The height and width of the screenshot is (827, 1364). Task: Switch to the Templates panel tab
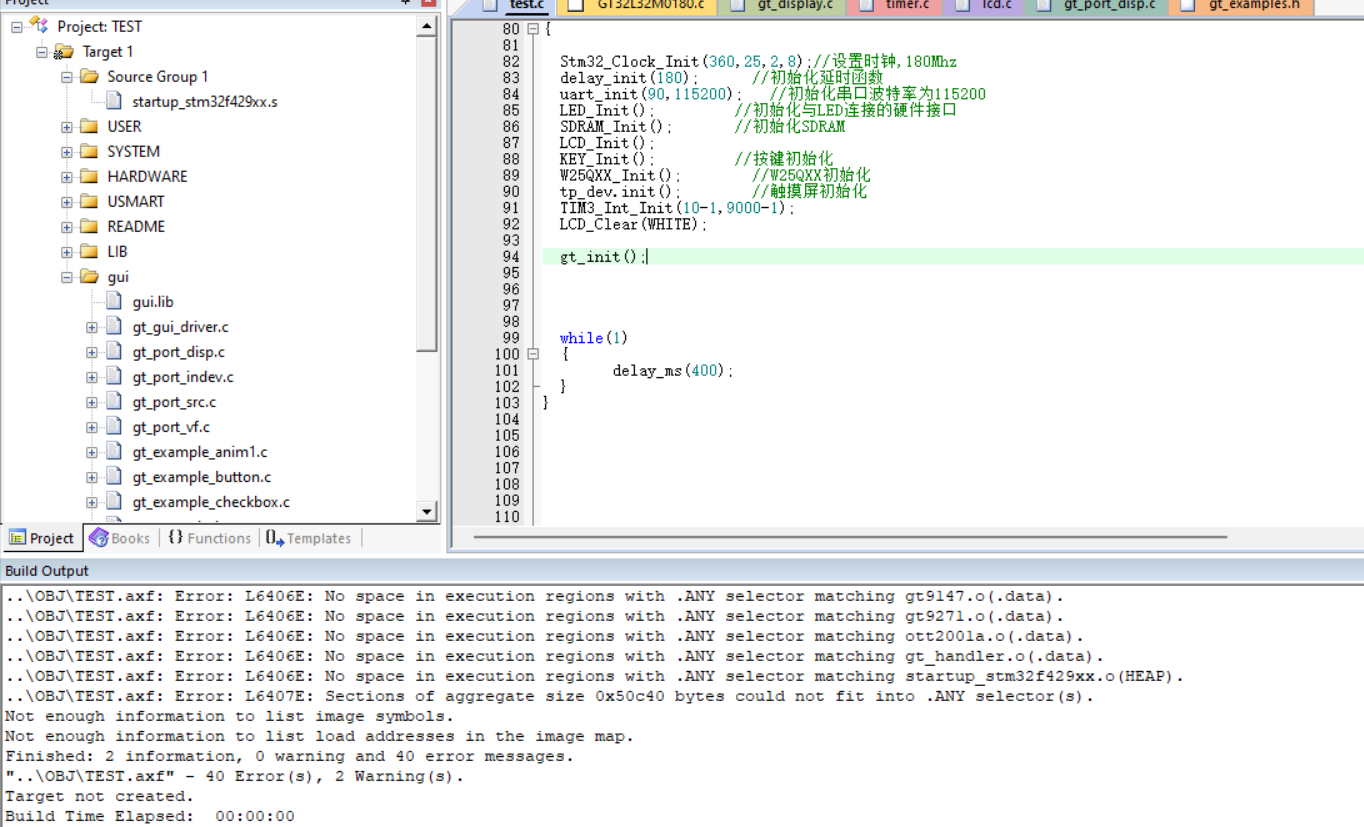coord(309,538)
